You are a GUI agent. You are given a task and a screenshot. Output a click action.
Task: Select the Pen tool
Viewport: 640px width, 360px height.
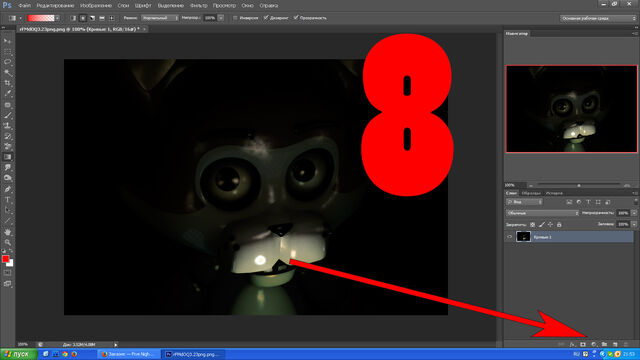(7, 189)
